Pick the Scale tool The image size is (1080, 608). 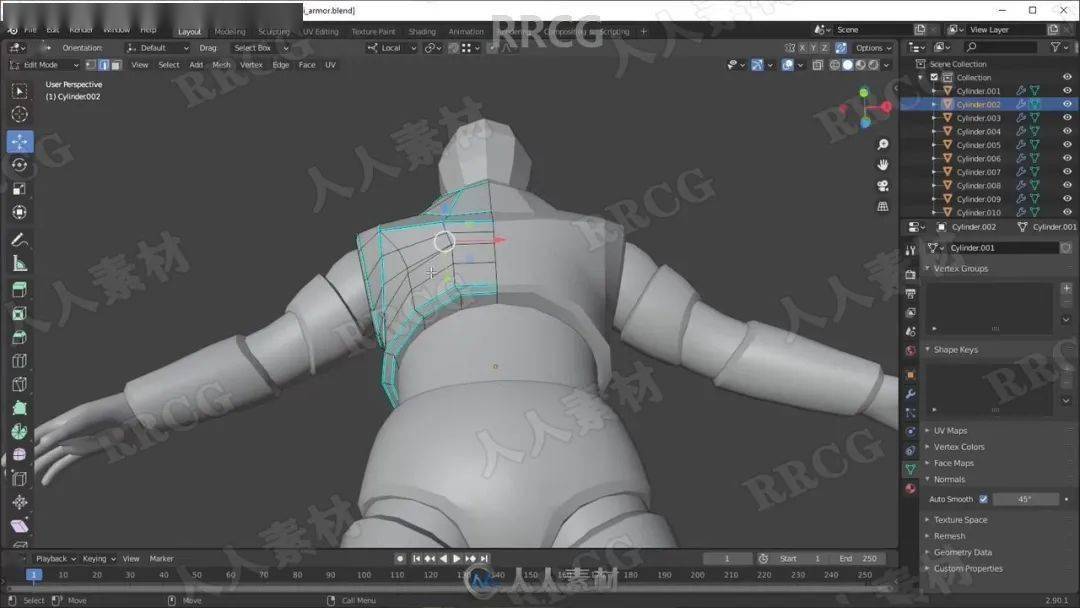pyautogui.click(x=19, y=189)
